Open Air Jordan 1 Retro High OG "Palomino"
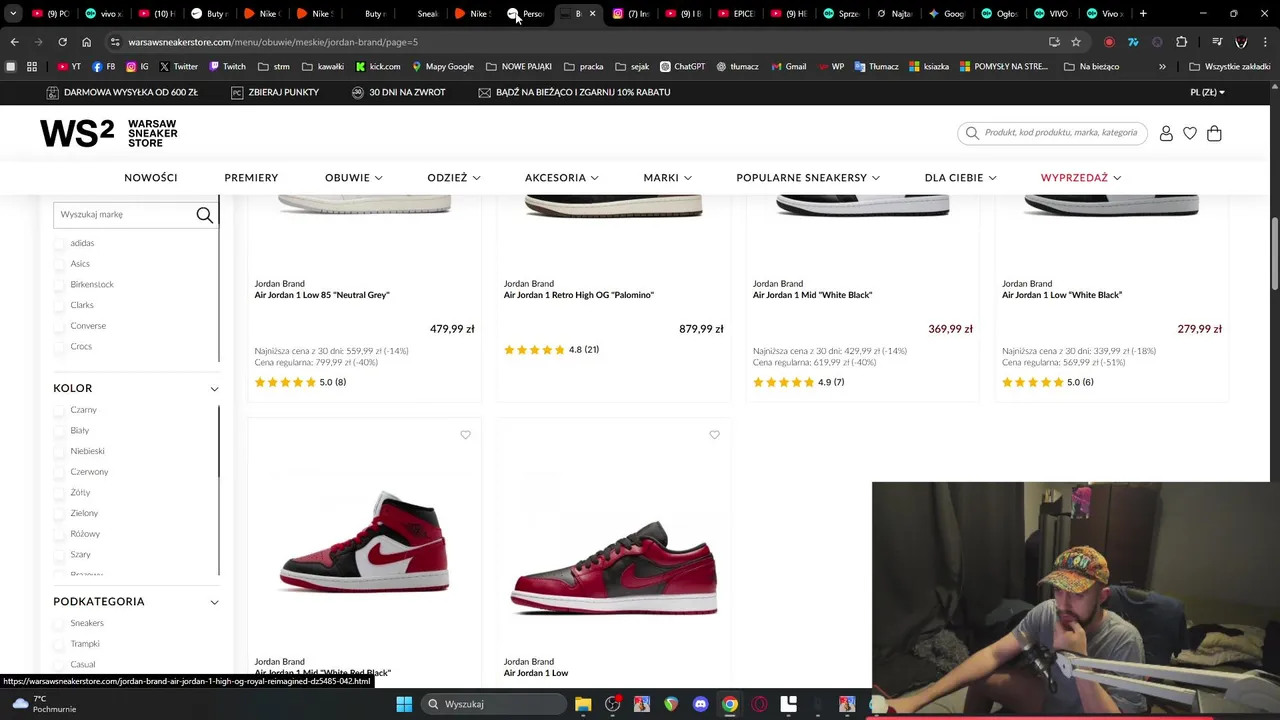The image size is (1280, 720). click(x=579, y=295)
